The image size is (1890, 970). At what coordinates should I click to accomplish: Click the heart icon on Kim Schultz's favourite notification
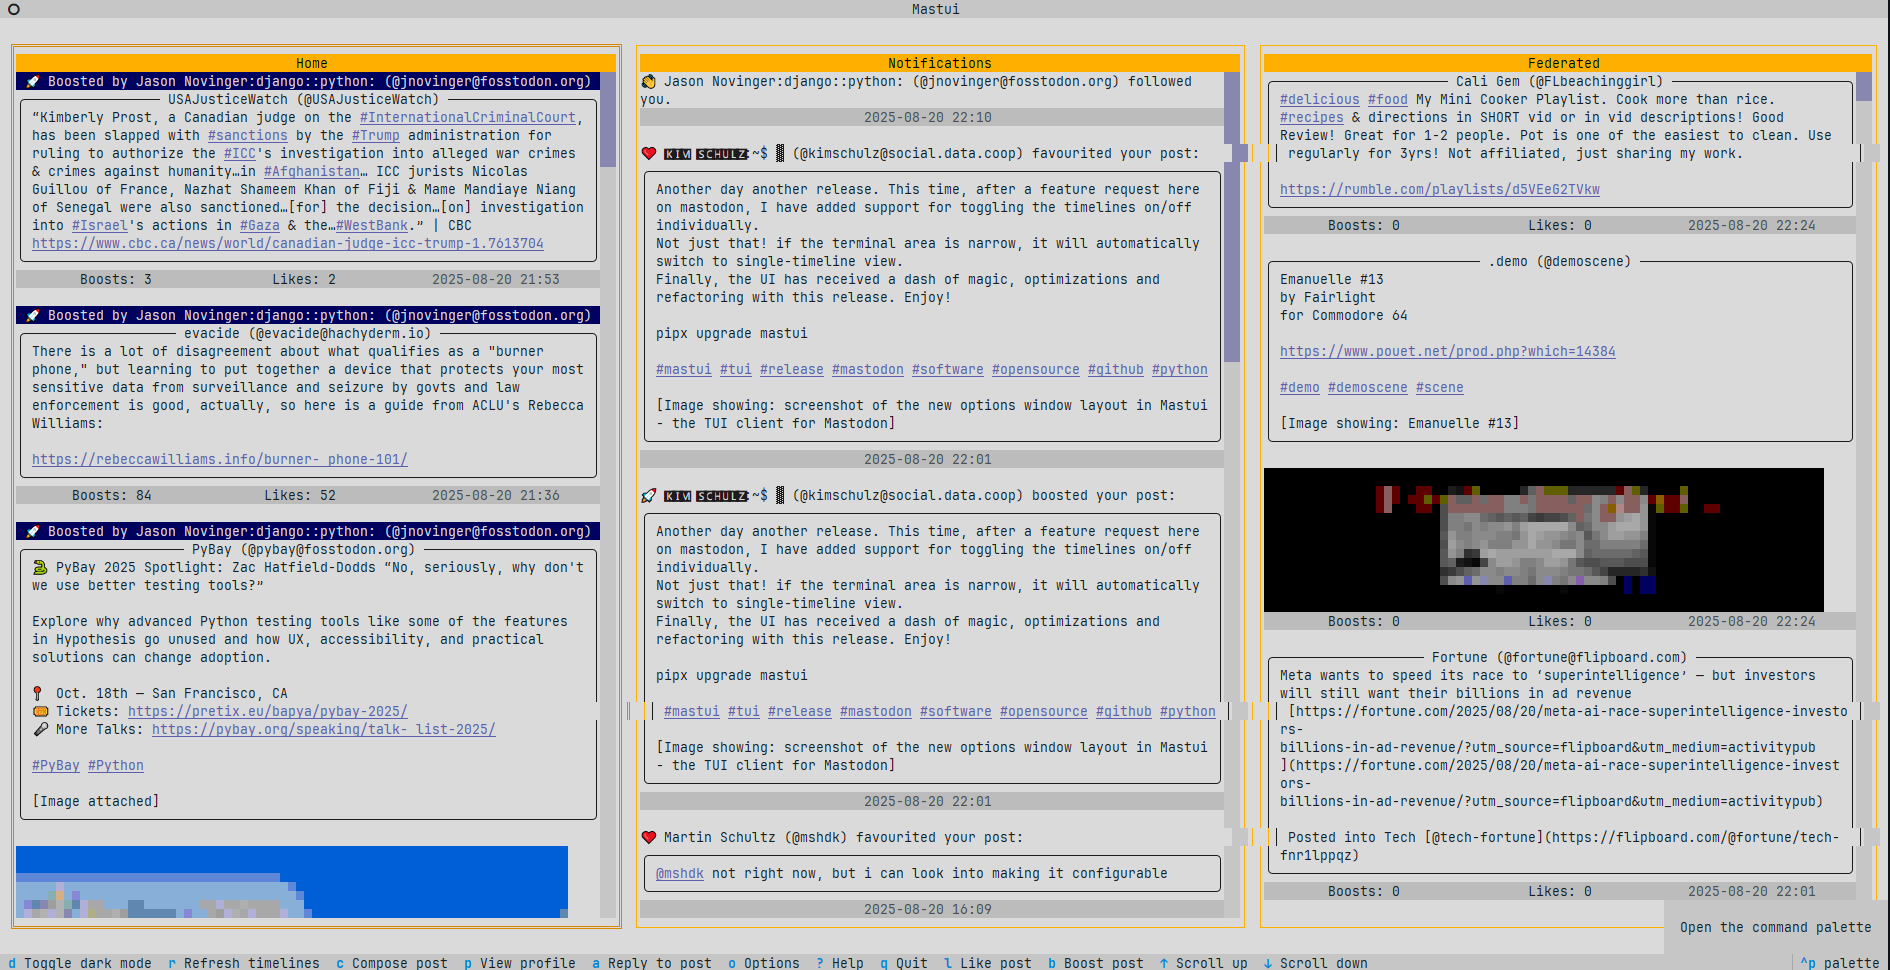[x=651, y=153]
